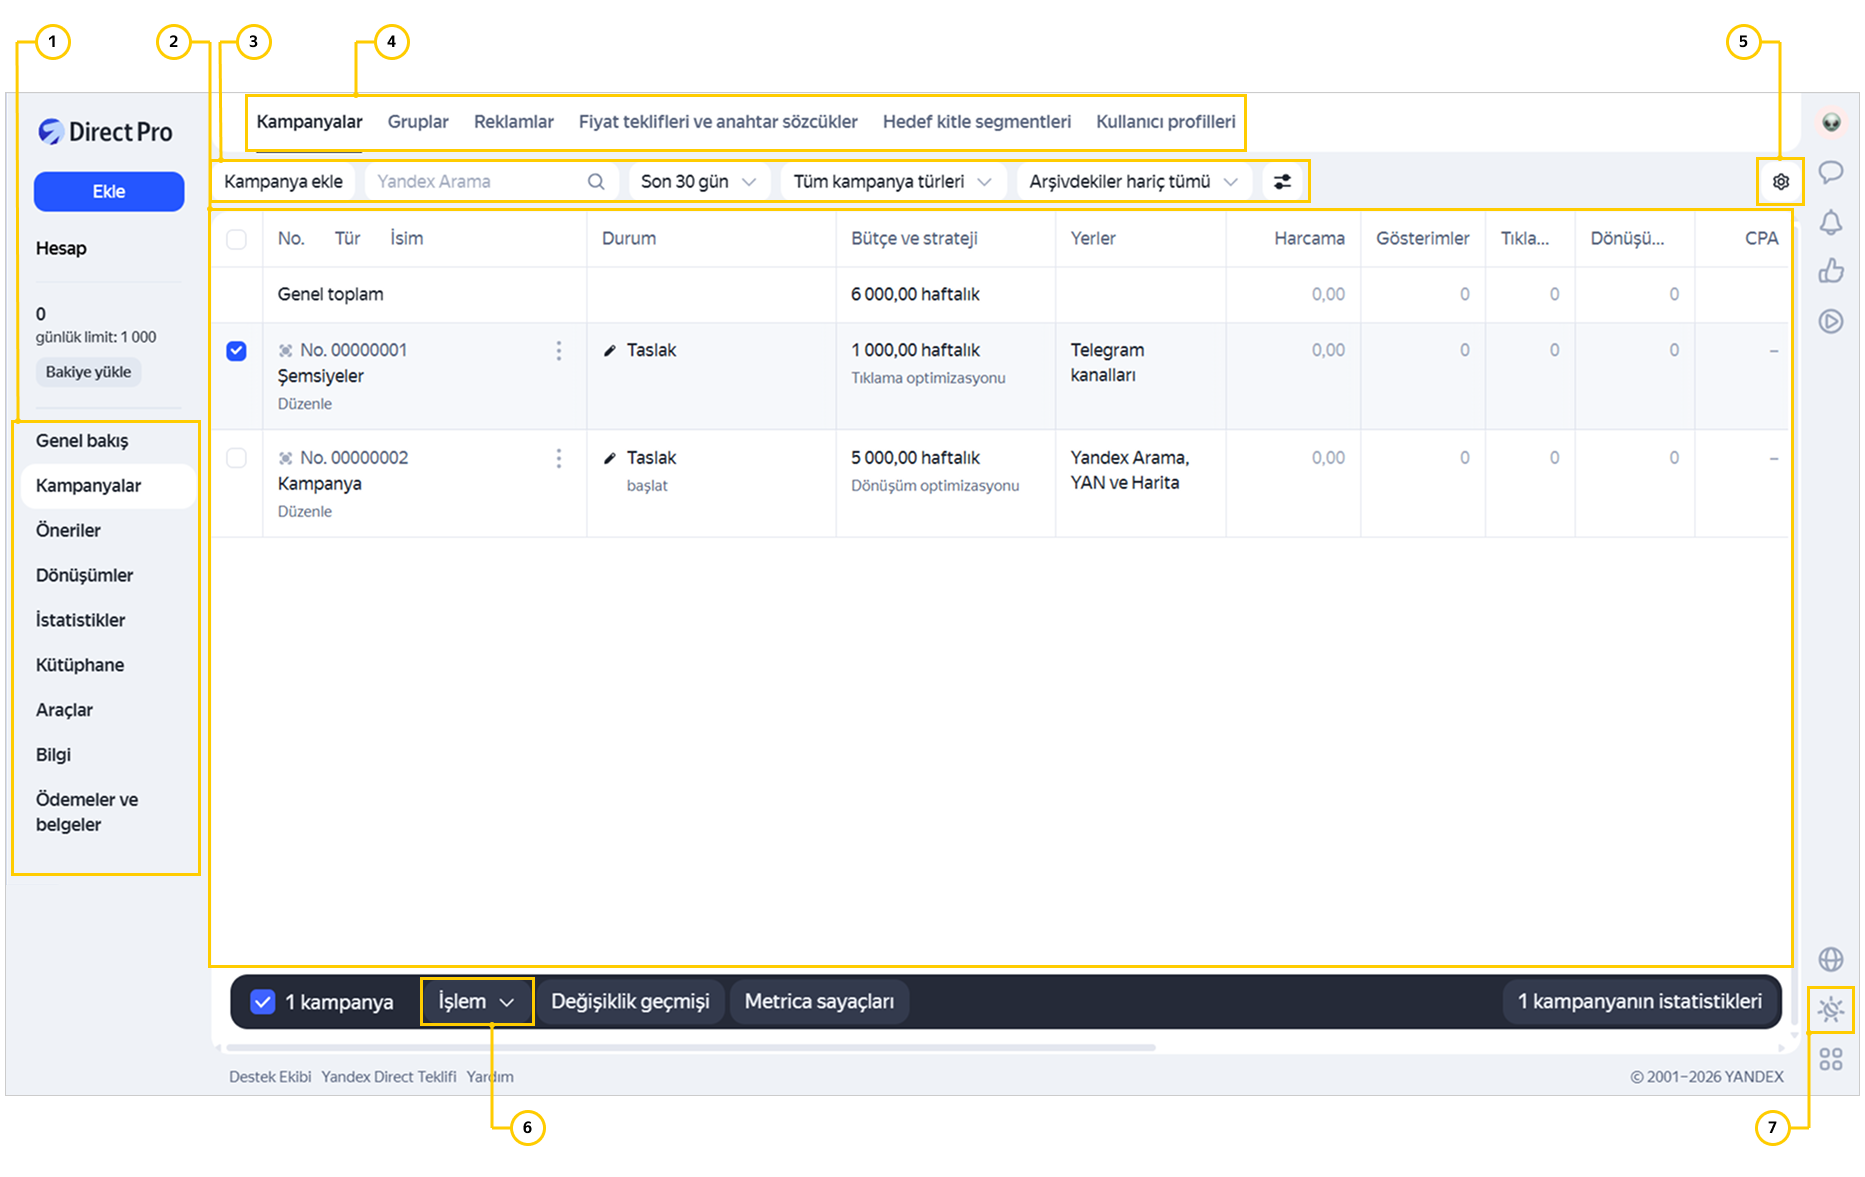The width and height of the screenshot is (1865, 1177).
Task: Click "1 kampanyanın istatistikleri" button
Action: (1640, 1002)
